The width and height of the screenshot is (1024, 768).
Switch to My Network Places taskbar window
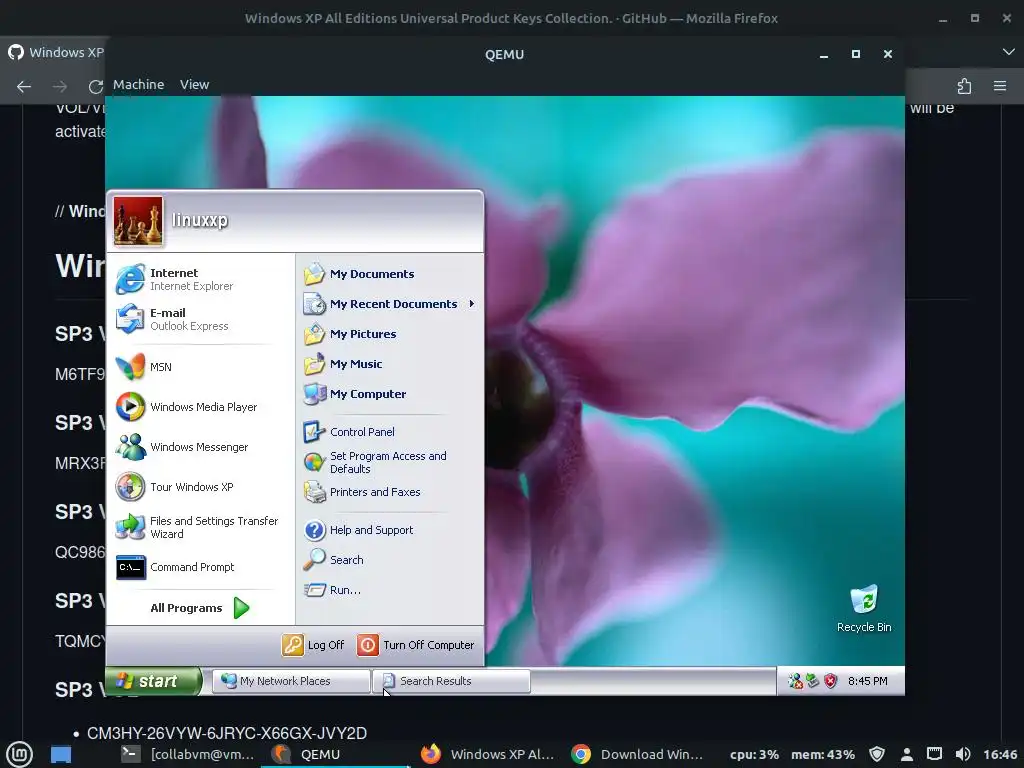(x=291, y=681)
